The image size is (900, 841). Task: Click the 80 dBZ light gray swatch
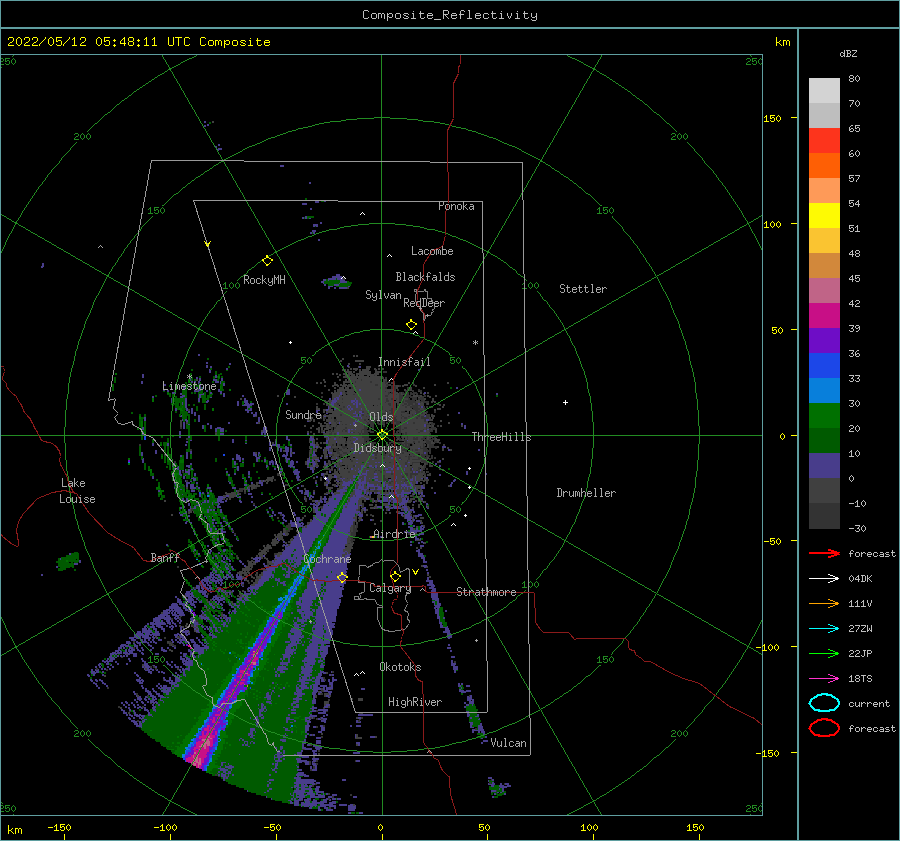824,91
